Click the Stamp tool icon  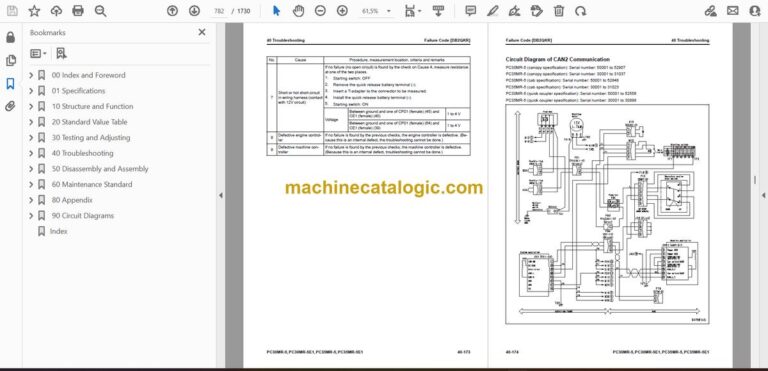tap(537, 11)
